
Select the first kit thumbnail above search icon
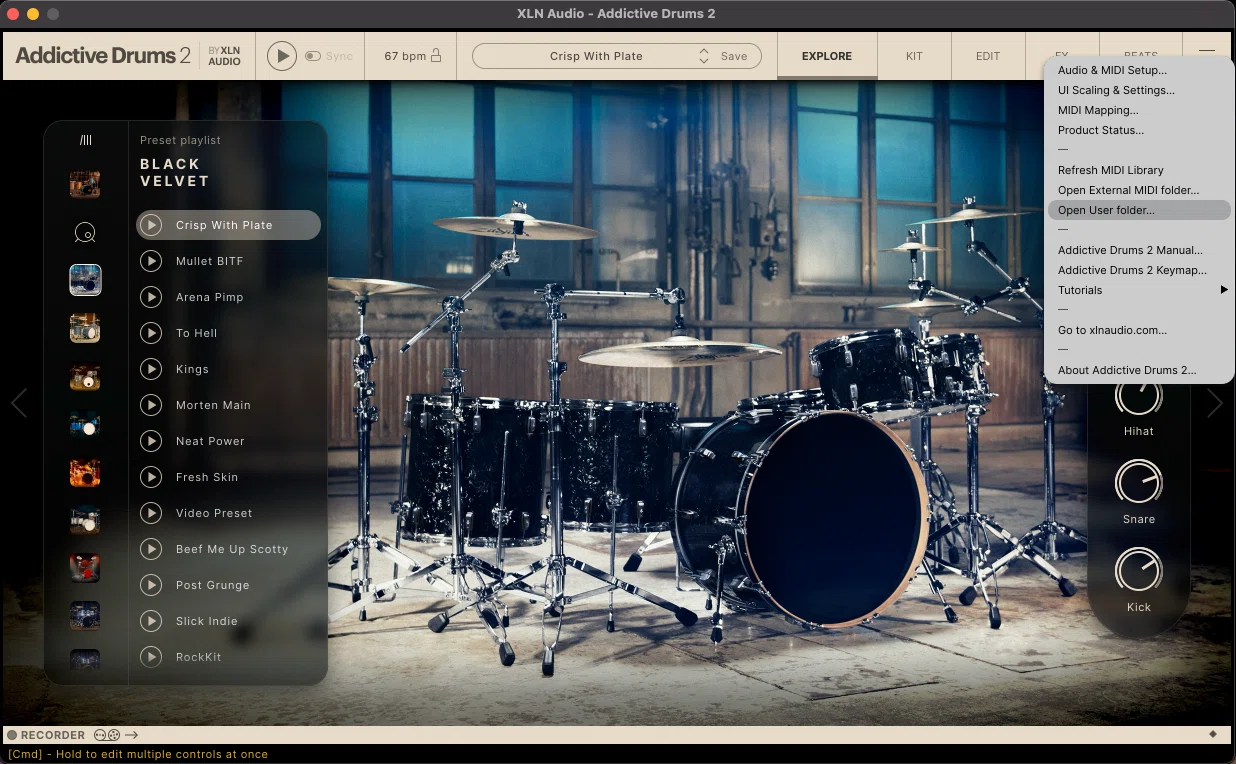(85, 184)
